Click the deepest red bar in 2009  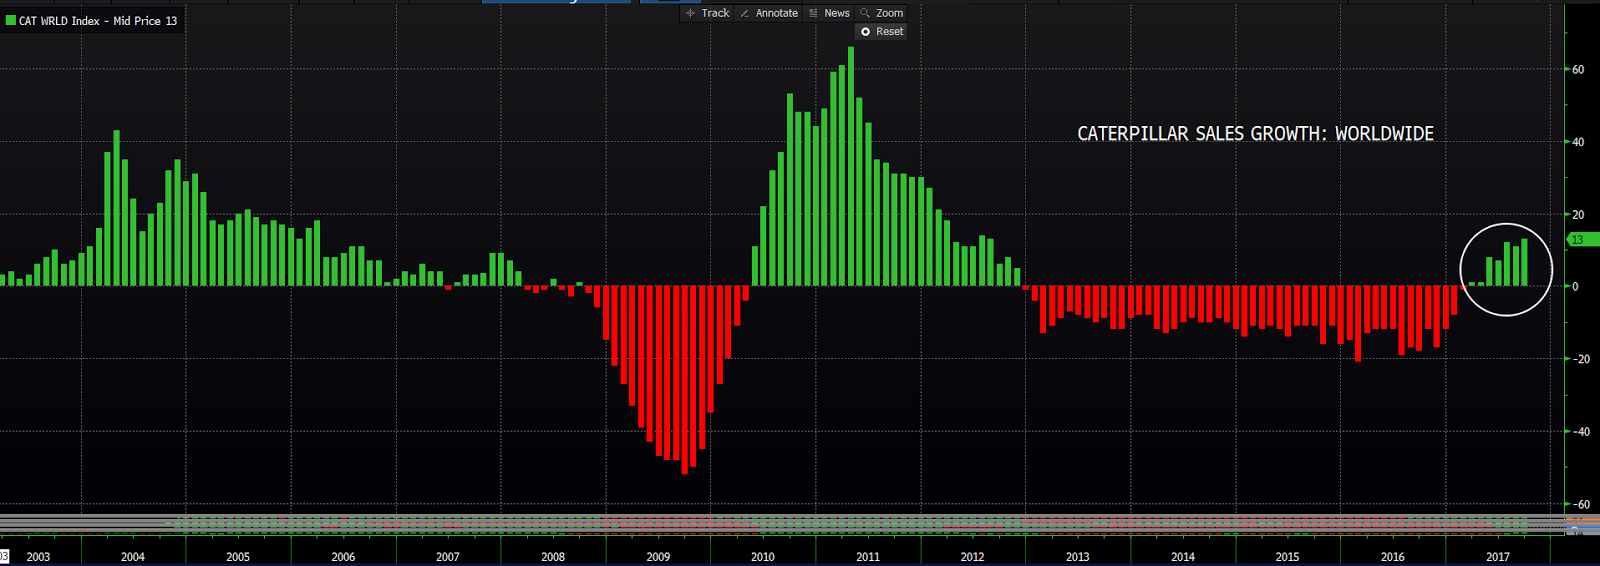click(685, 380)
